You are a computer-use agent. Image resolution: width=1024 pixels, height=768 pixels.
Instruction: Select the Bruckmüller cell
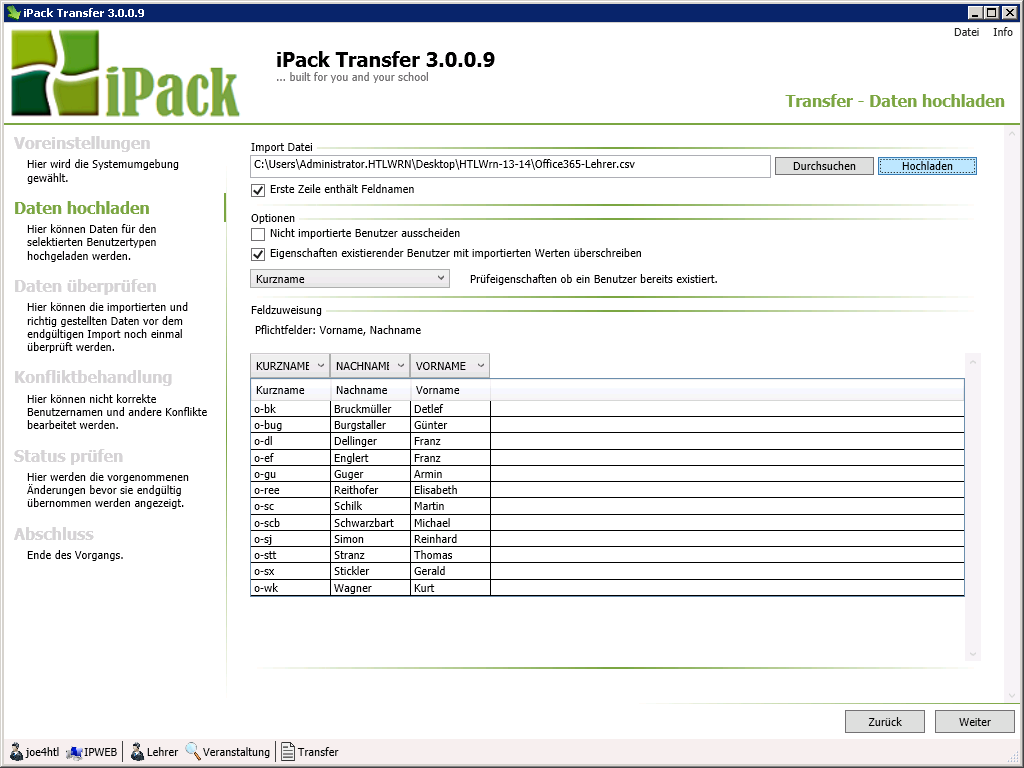(370, 409)
